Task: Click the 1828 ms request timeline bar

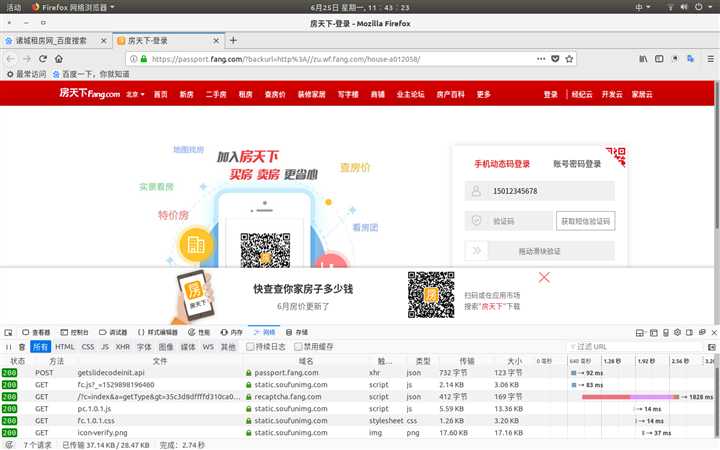Action: tap(630, 397)
